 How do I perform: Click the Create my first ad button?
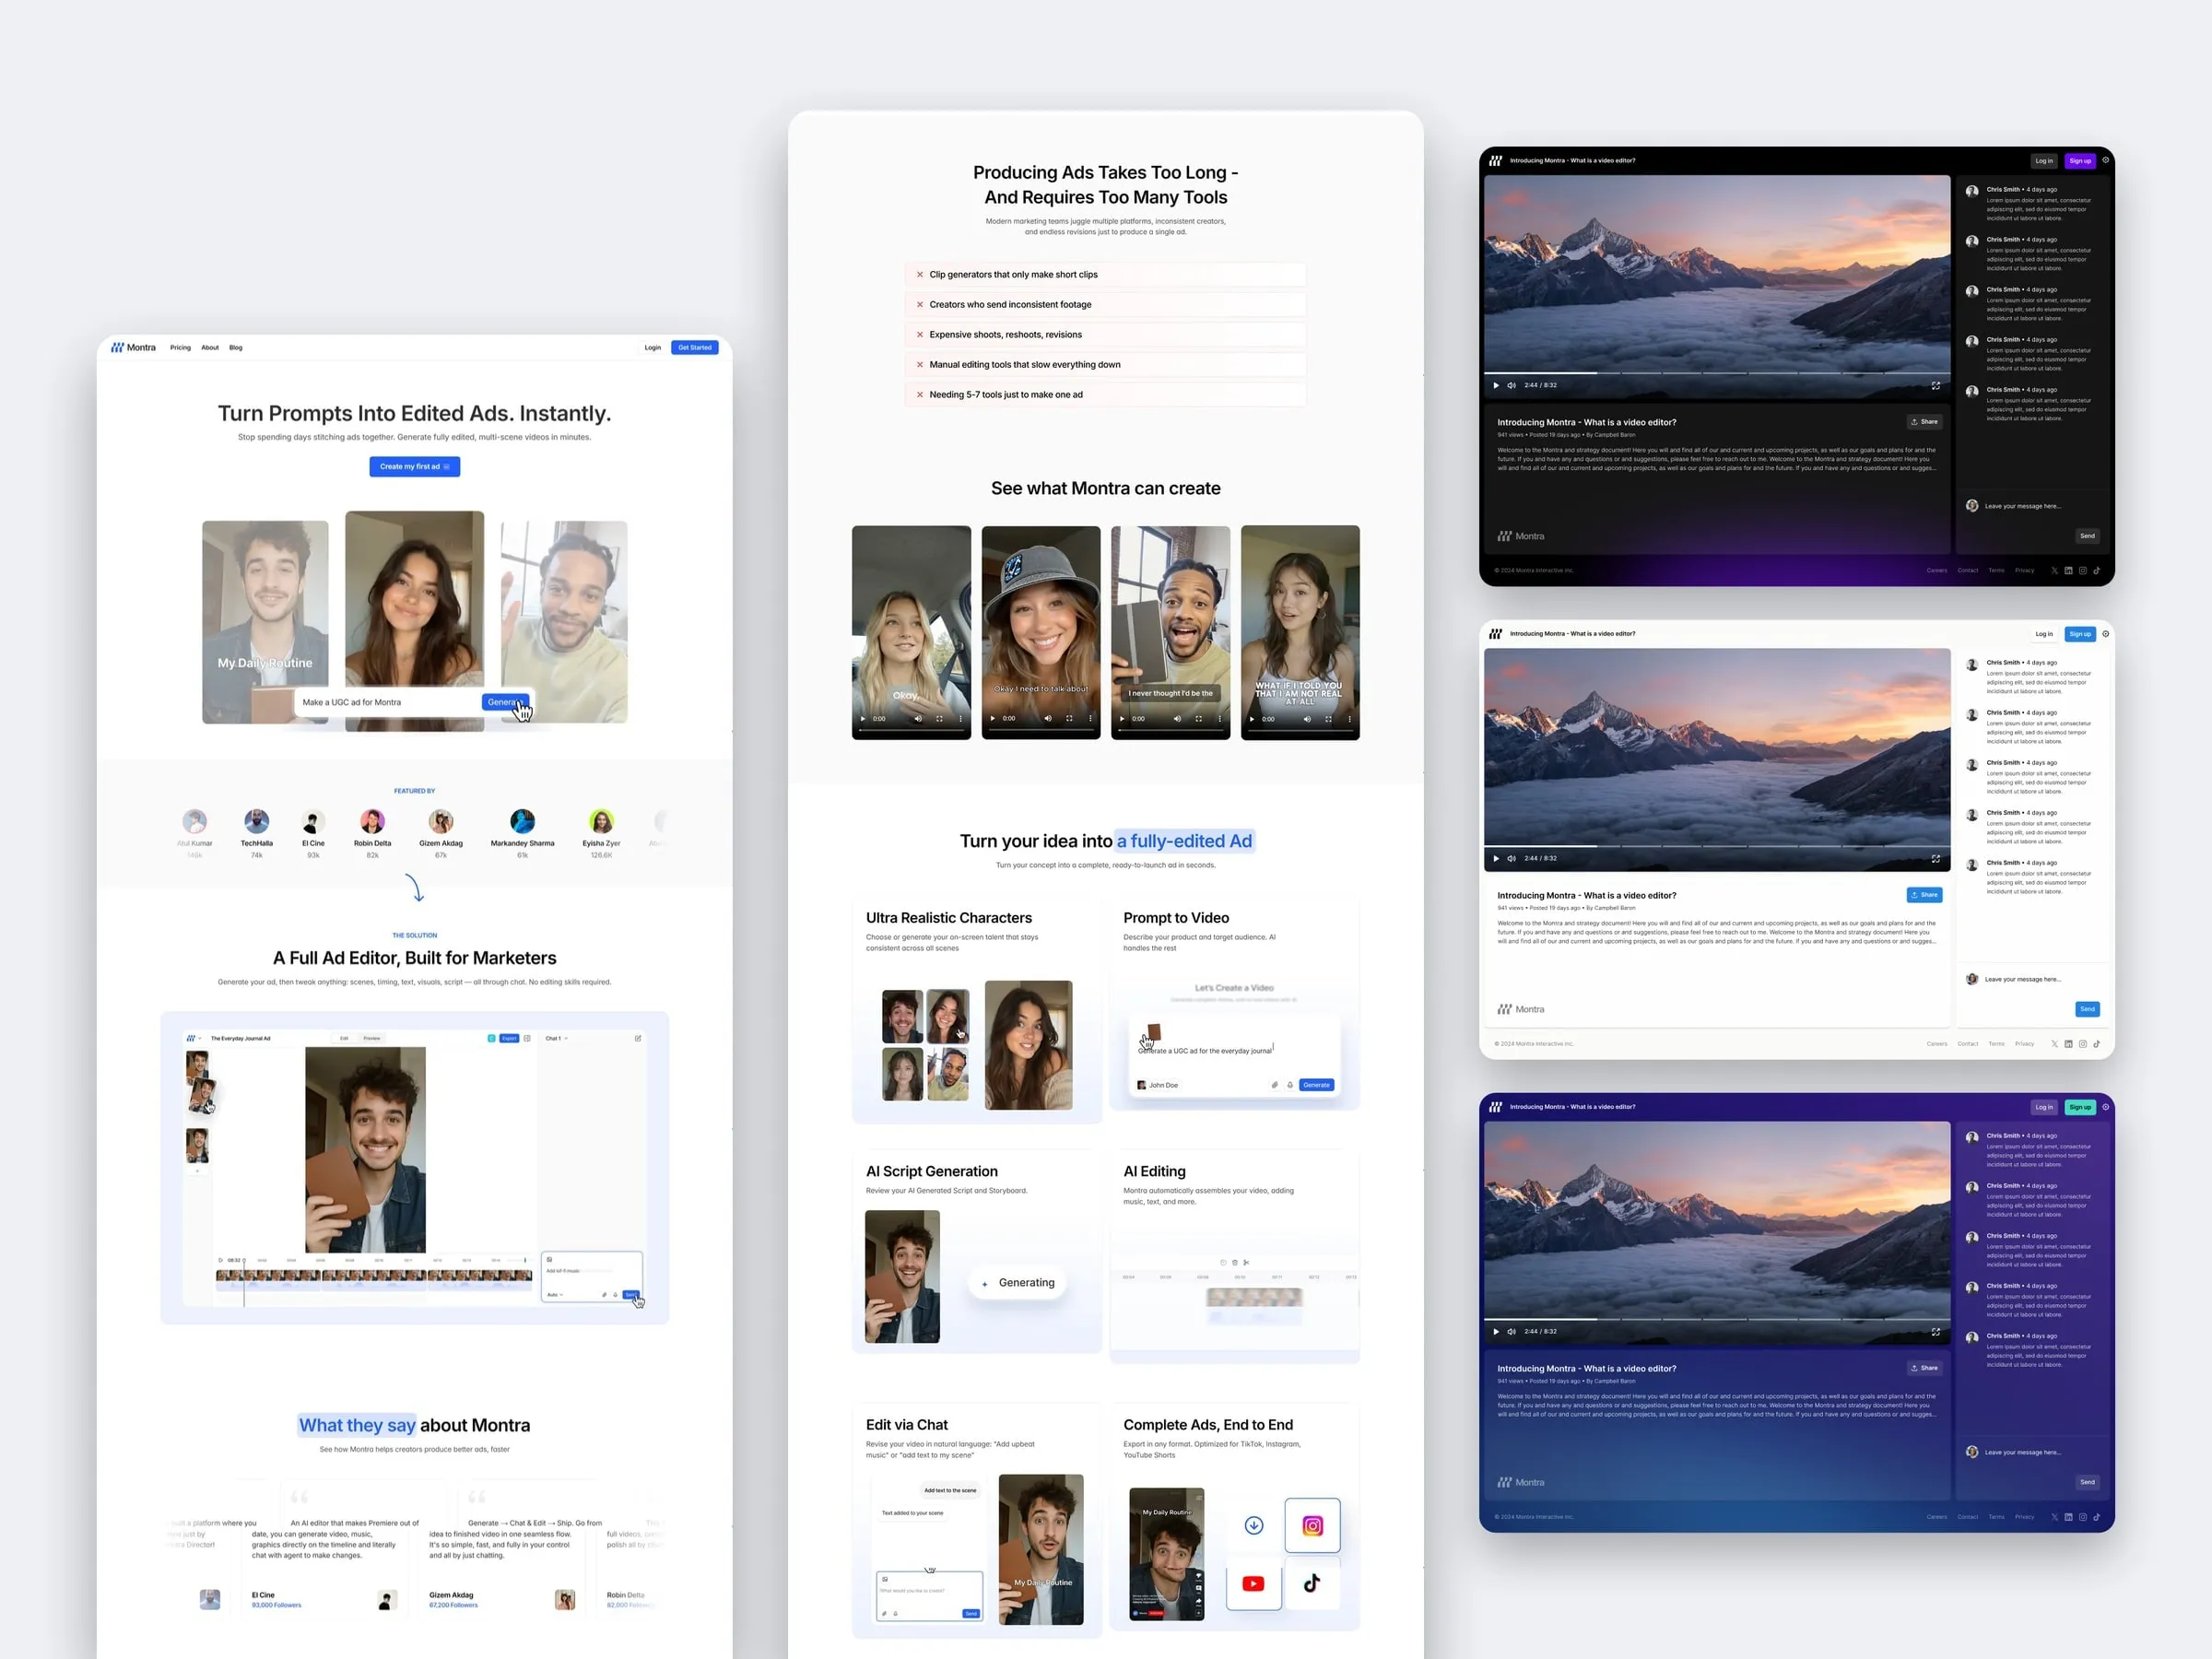(414, 466)
